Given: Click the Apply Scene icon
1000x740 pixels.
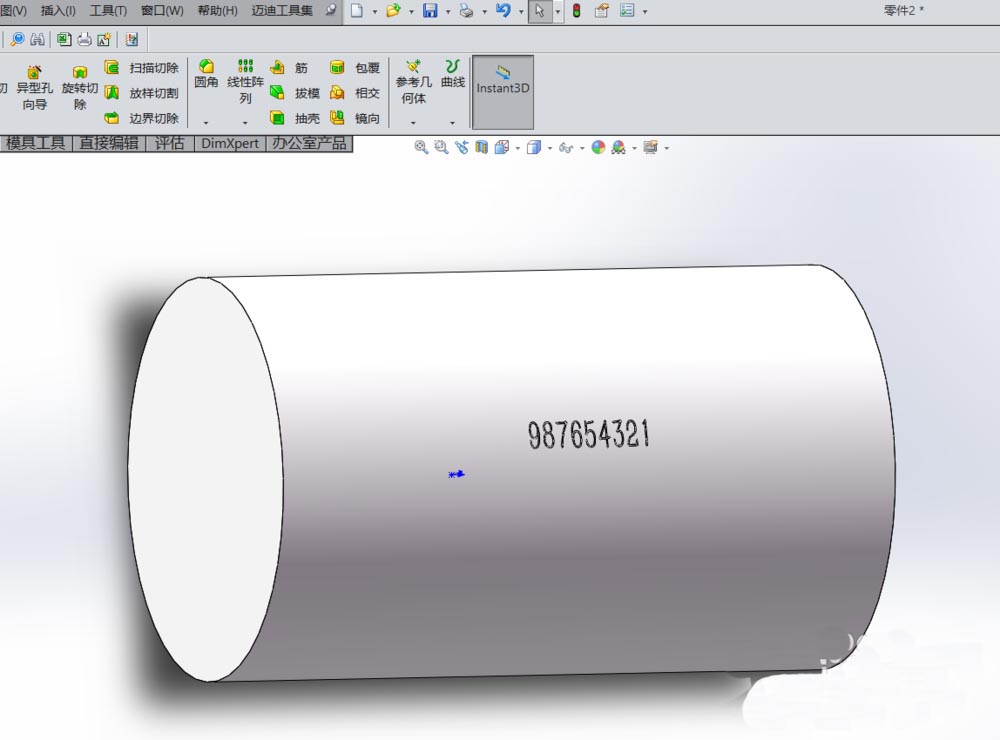Looking at the screenshot, I should click(619, 148).
